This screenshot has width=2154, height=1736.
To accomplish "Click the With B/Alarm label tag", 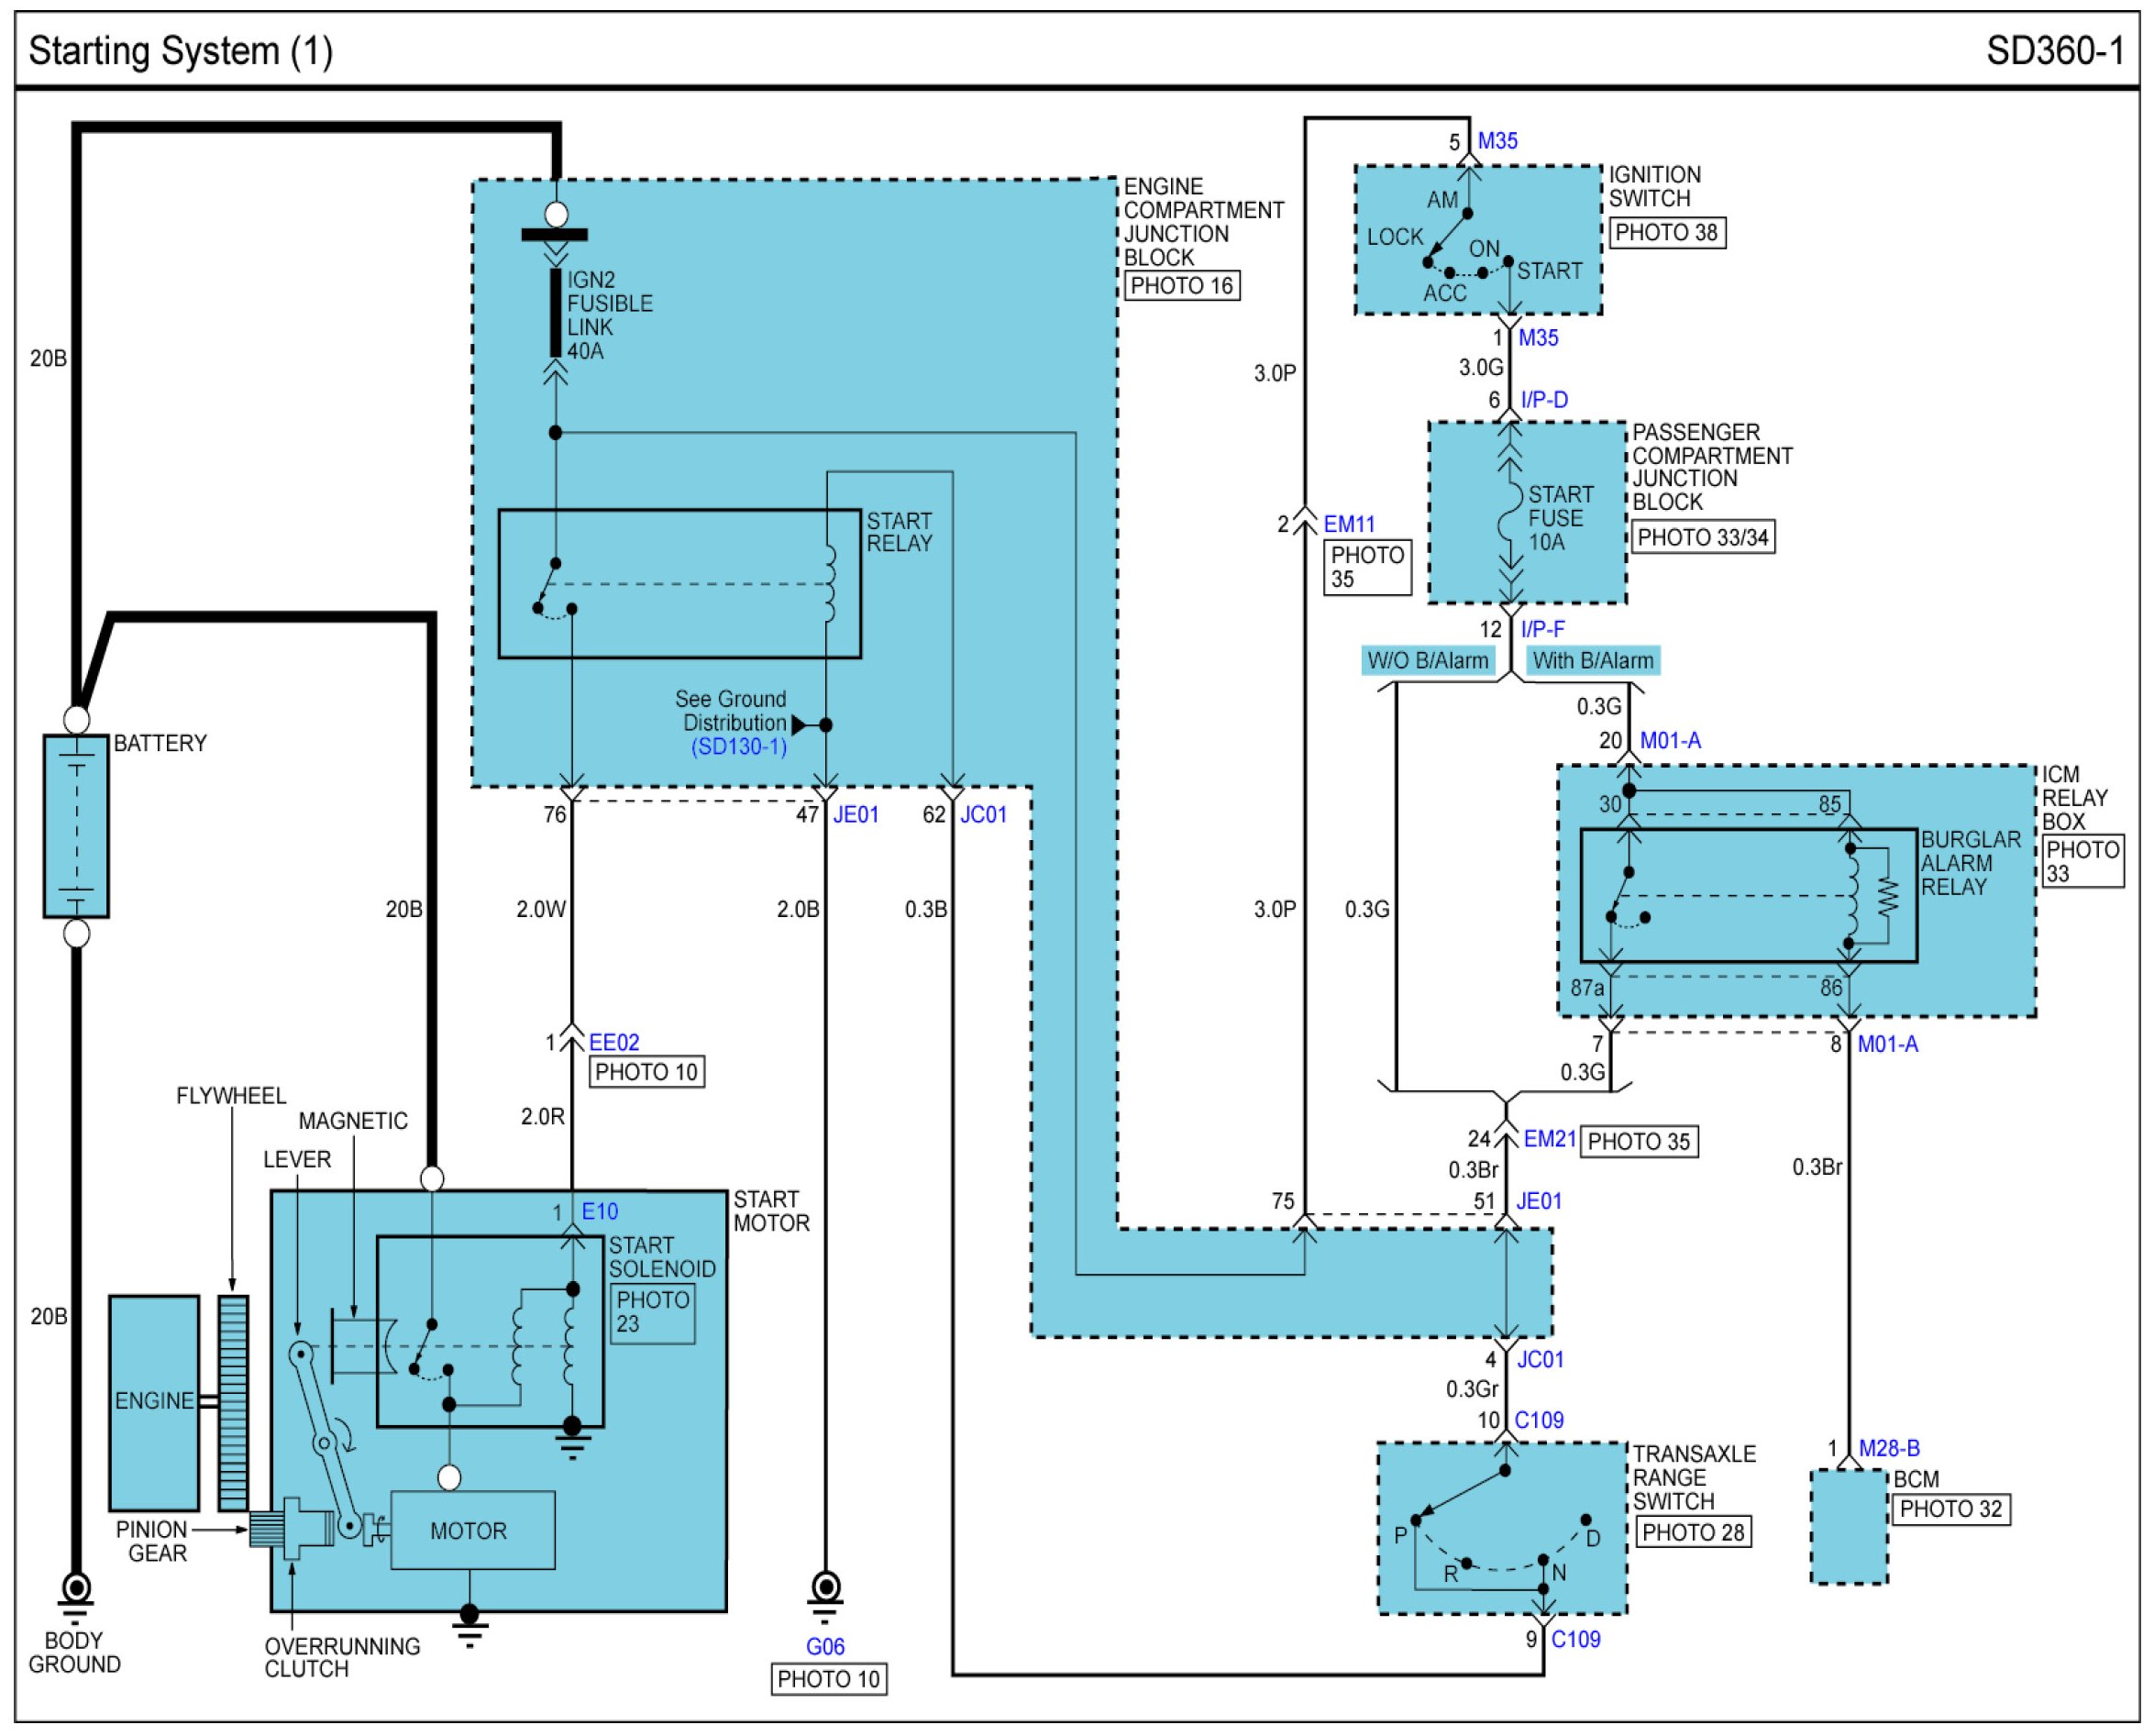I will [1592, 661].
